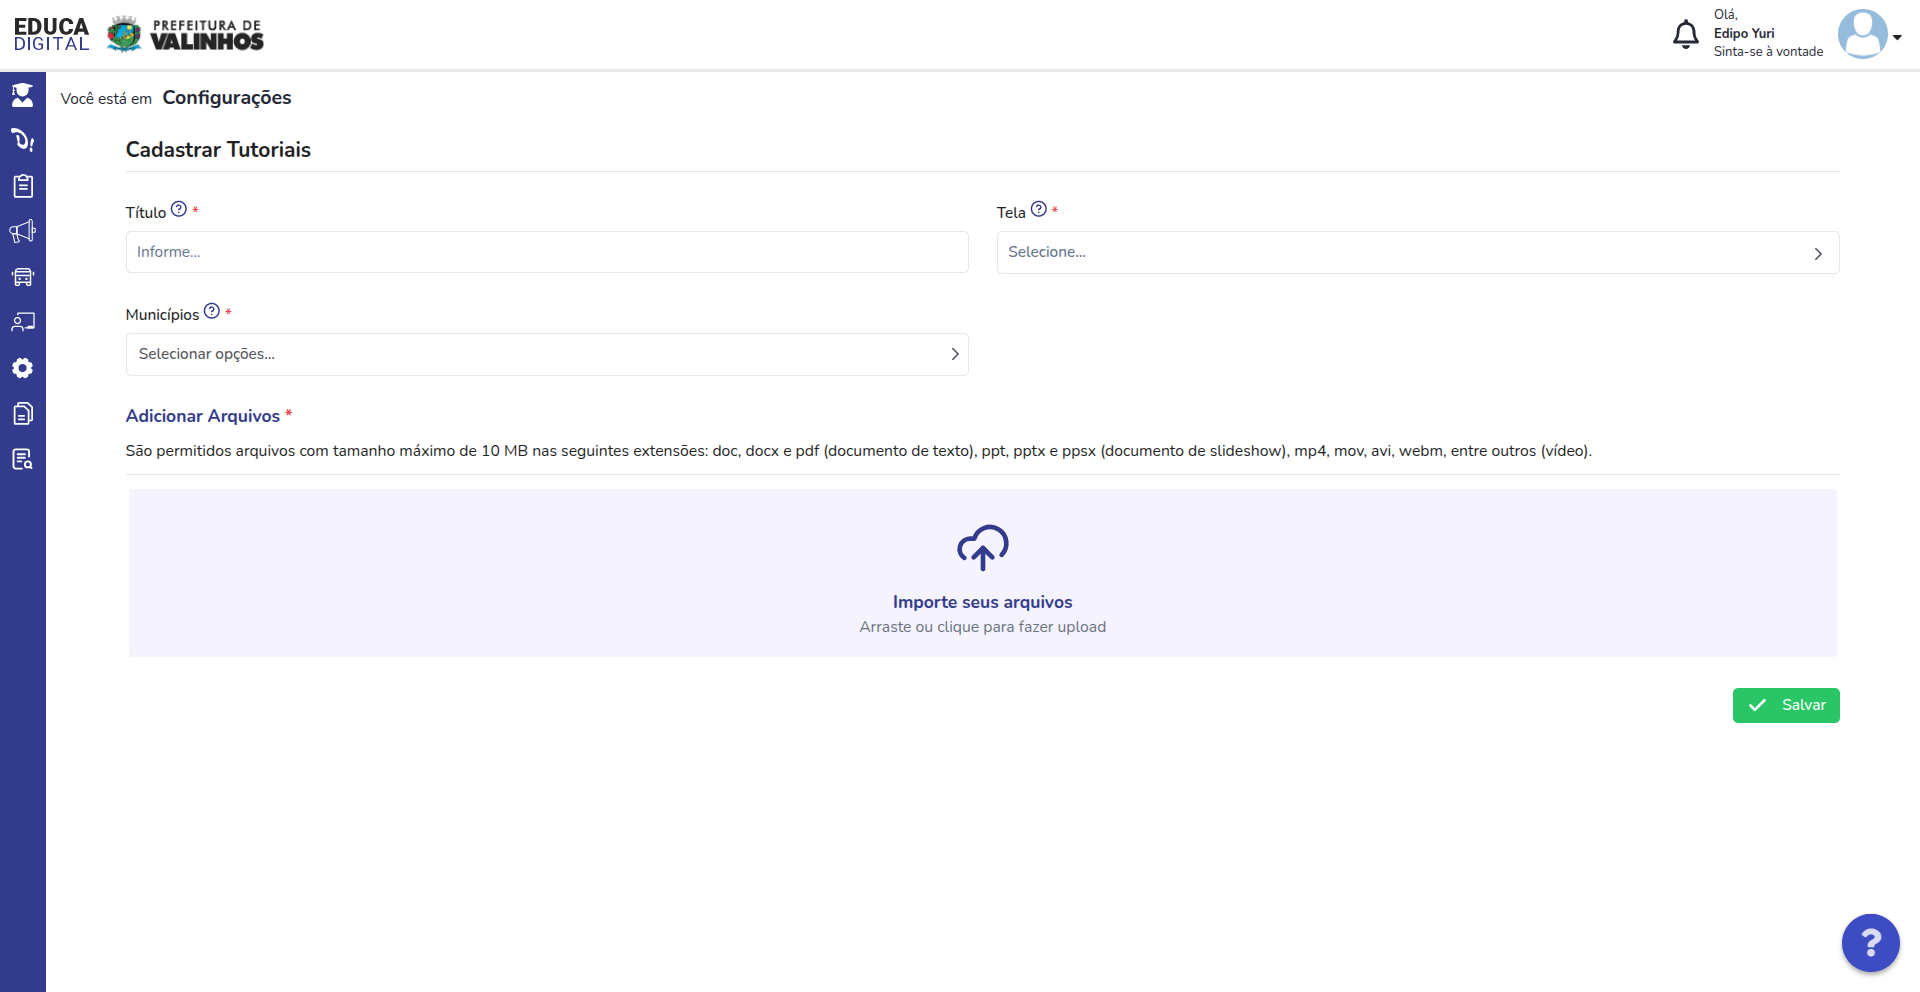Viewport: 1920px width, 992px height.
Task: Open the Municípios Selecionar opções dropdown
Action: pos(547,354)
